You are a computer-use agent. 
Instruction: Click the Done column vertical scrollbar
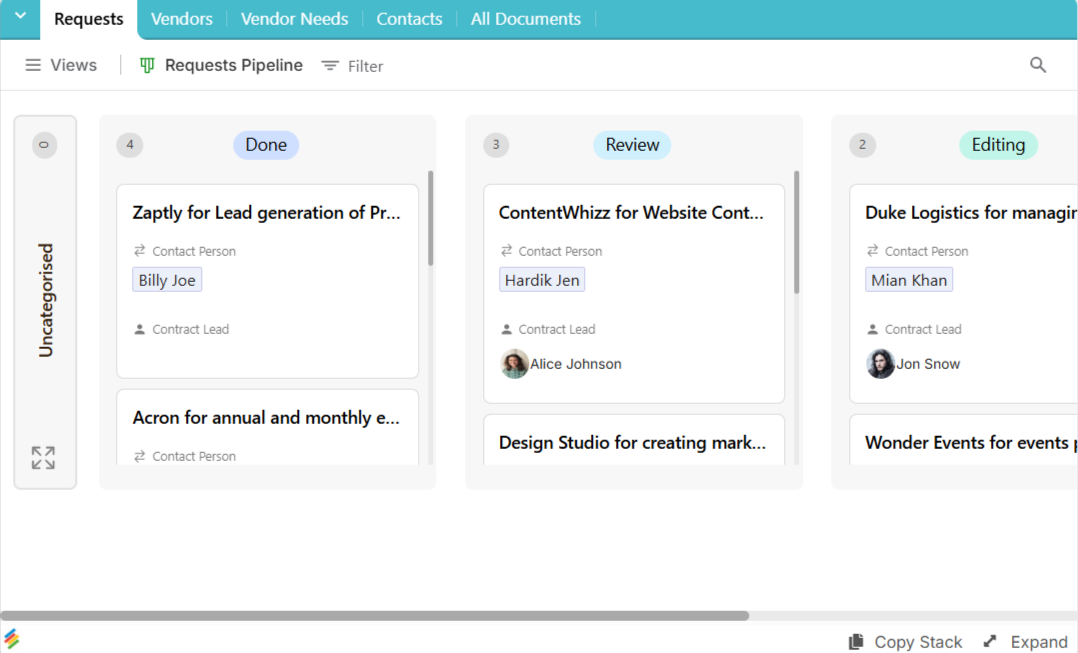[430, 218]
